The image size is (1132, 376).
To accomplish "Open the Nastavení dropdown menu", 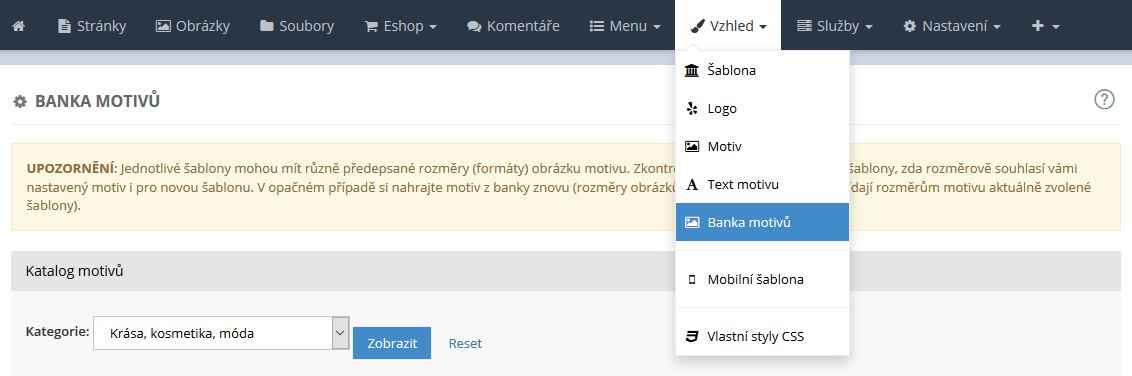I will [x=952, y=26].
